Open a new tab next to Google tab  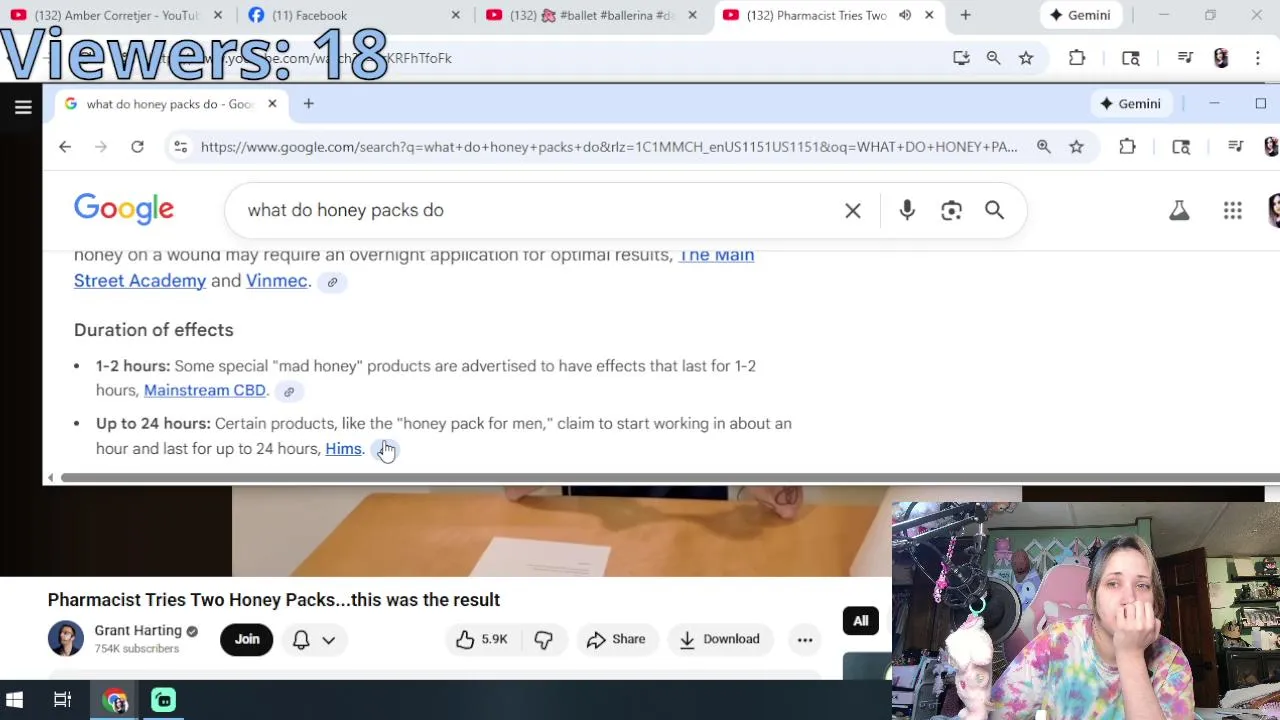point(308,104)
